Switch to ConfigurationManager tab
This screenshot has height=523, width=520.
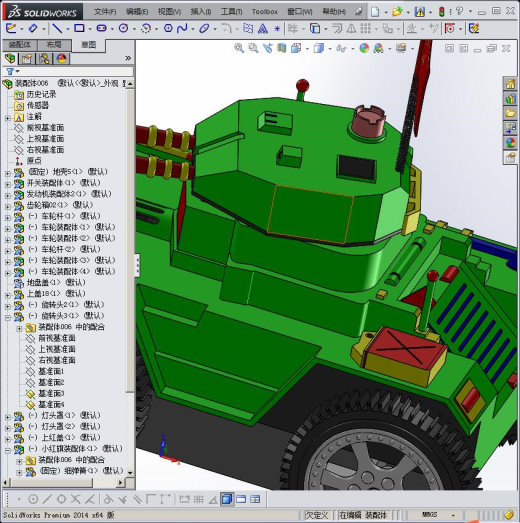click(x=44, y=59)
